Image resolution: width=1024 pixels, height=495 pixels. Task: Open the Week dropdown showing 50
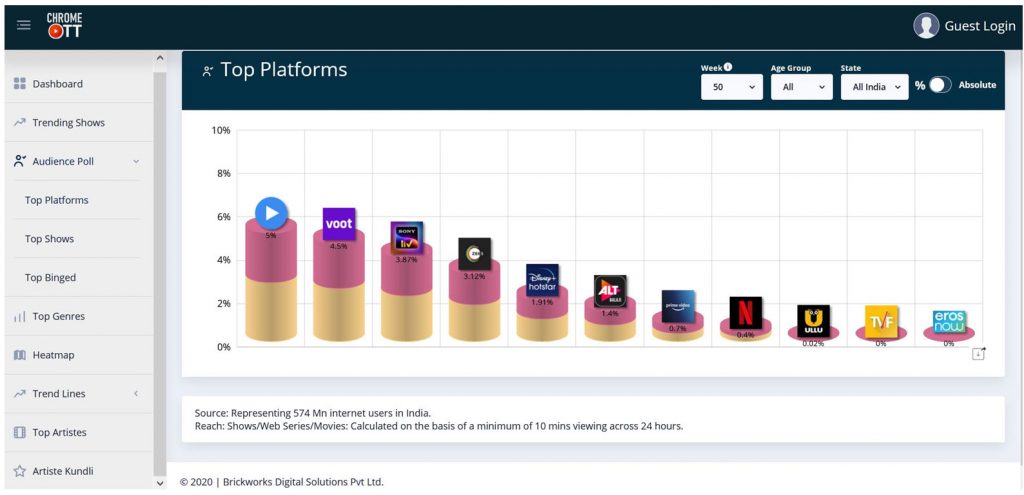[x=732, y=87]
